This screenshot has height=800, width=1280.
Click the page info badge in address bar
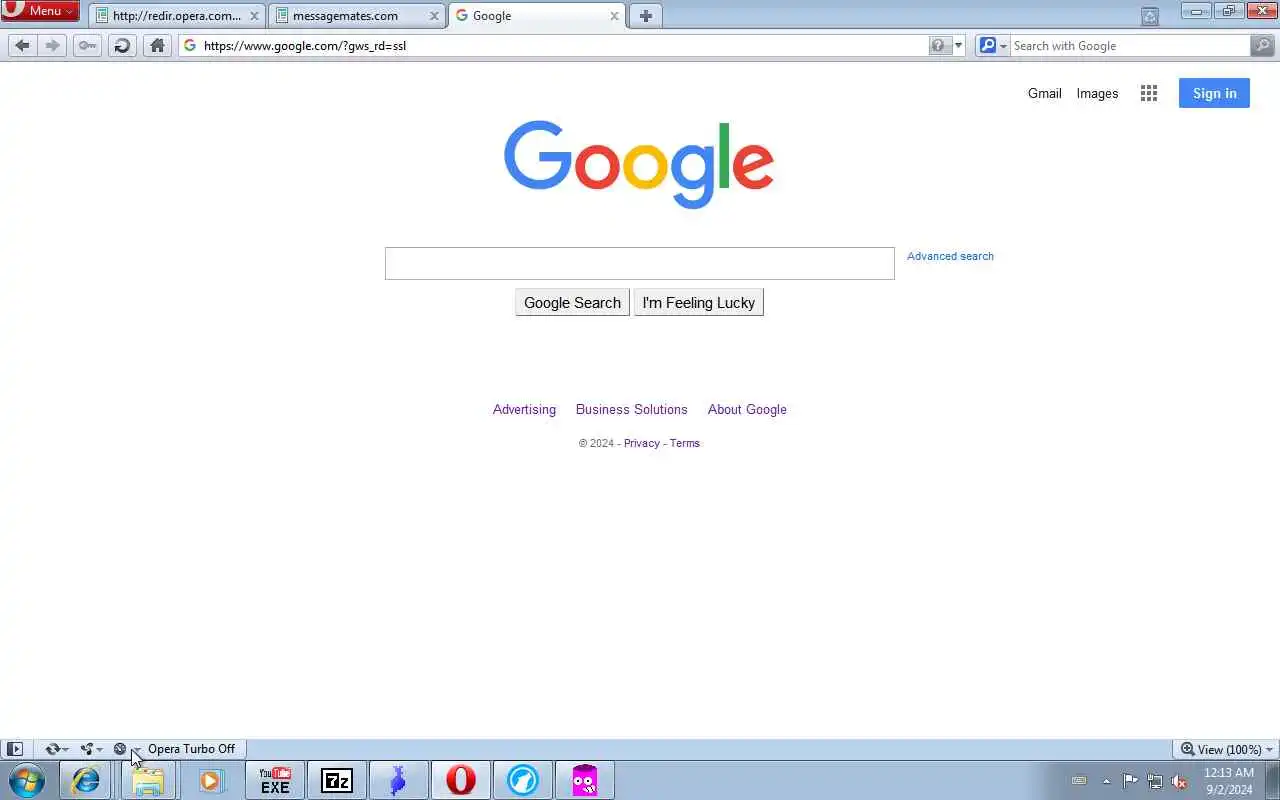(x=938, y=45)
